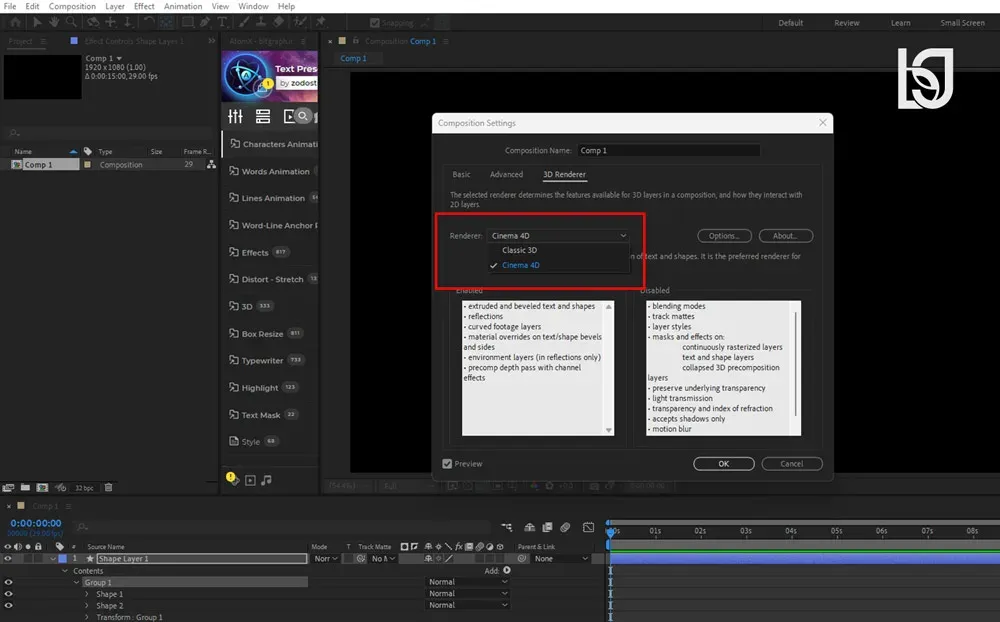Click the Add contents button in timeline

tap(507, 570)
